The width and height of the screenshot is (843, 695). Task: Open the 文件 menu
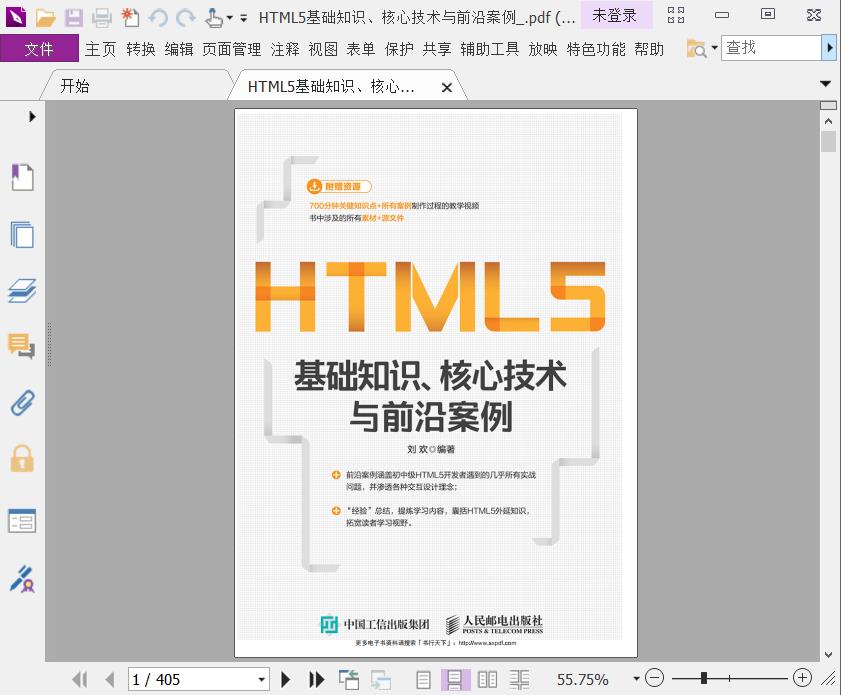39,49
